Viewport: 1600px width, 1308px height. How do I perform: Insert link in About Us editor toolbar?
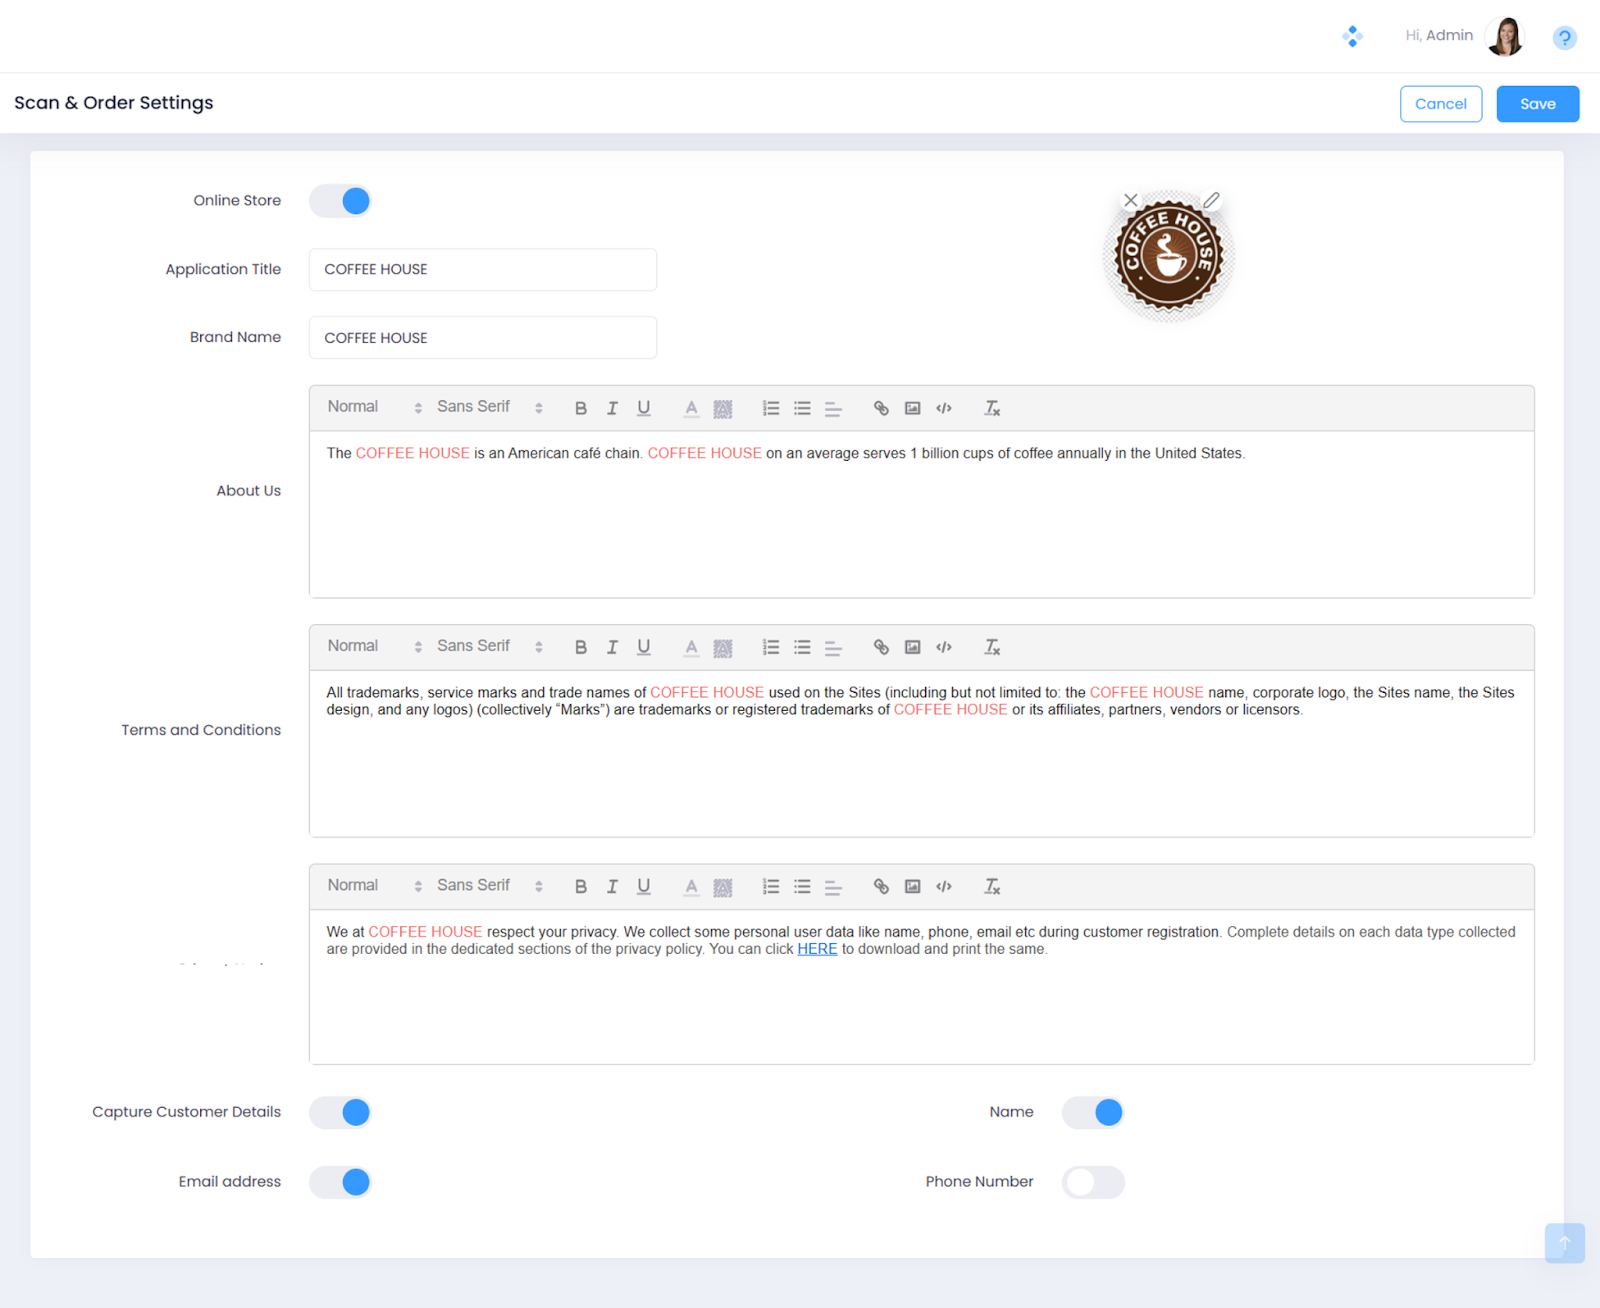coord(881,408)
